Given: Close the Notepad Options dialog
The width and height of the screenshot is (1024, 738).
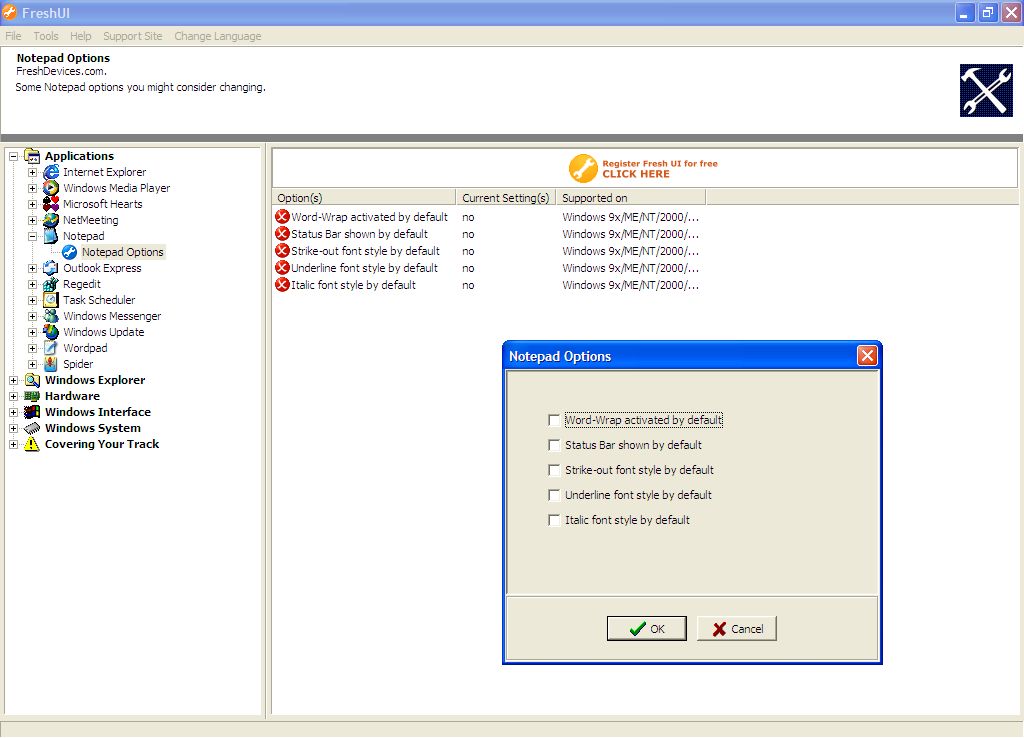Looking at the screenshot, I should pos(867,356).
